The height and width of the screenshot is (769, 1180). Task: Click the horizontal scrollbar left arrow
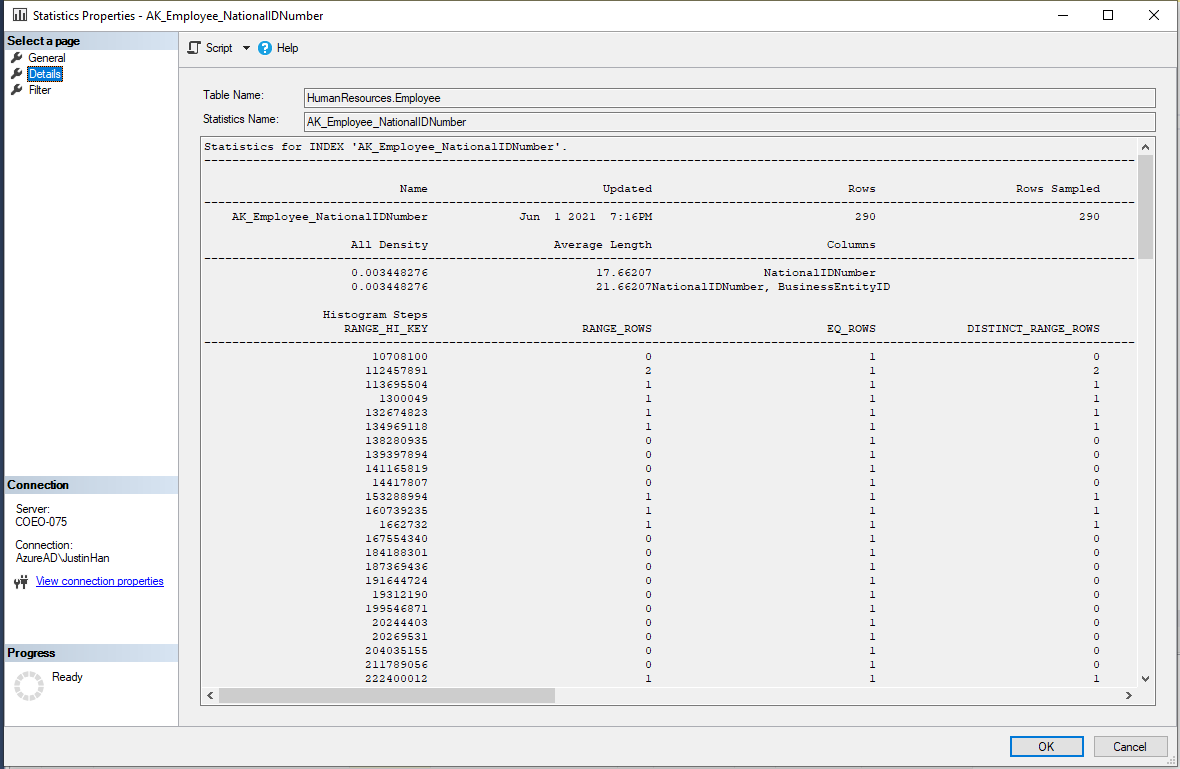211,695
